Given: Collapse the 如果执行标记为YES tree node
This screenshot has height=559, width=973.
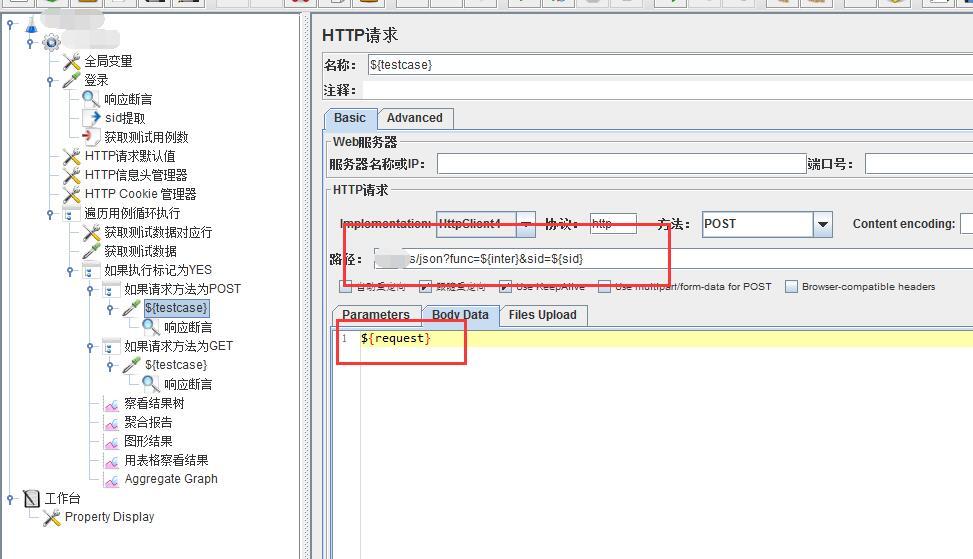Looking at the screenshot, I should click(x=70, y=271).
